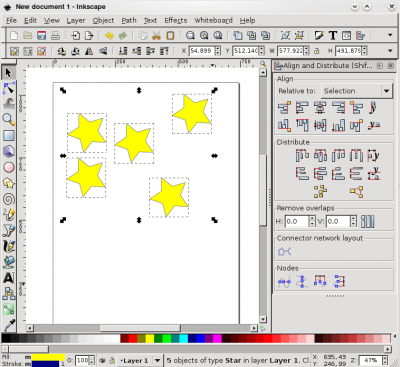This screenshot has width=400, height=367.
Task: Expand the tool controls bar overflow arrow
Action: 390,51
